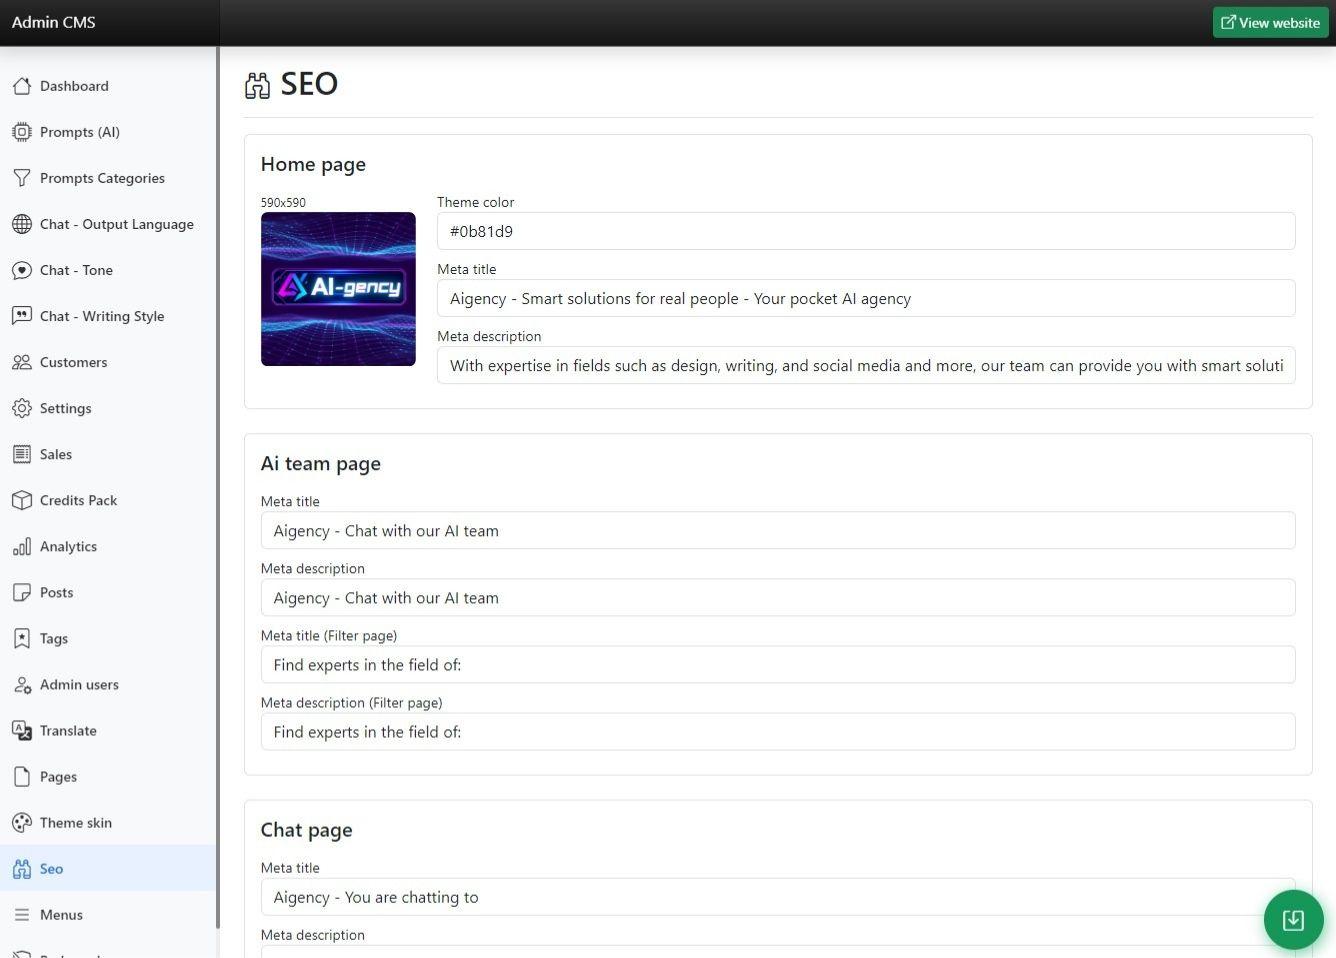
Task: Click the Home page Meta description field
Action: coord(865,366)
